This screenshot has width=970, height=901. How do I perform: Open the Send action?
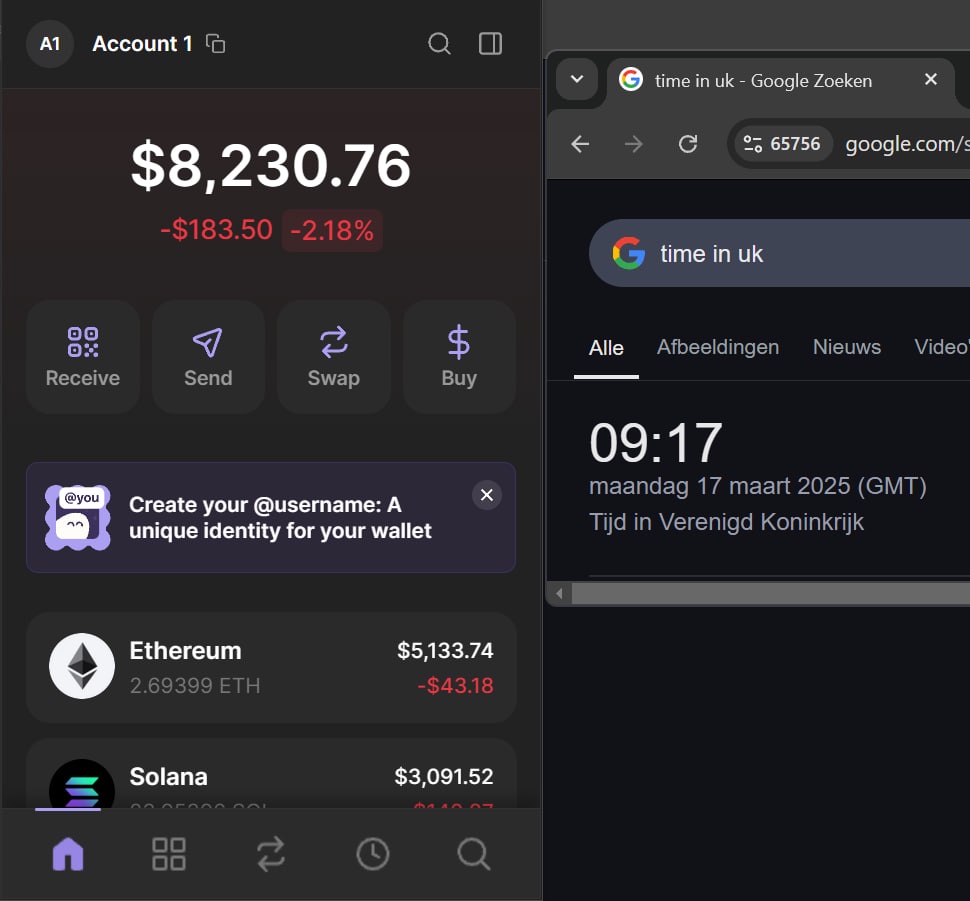208,357
